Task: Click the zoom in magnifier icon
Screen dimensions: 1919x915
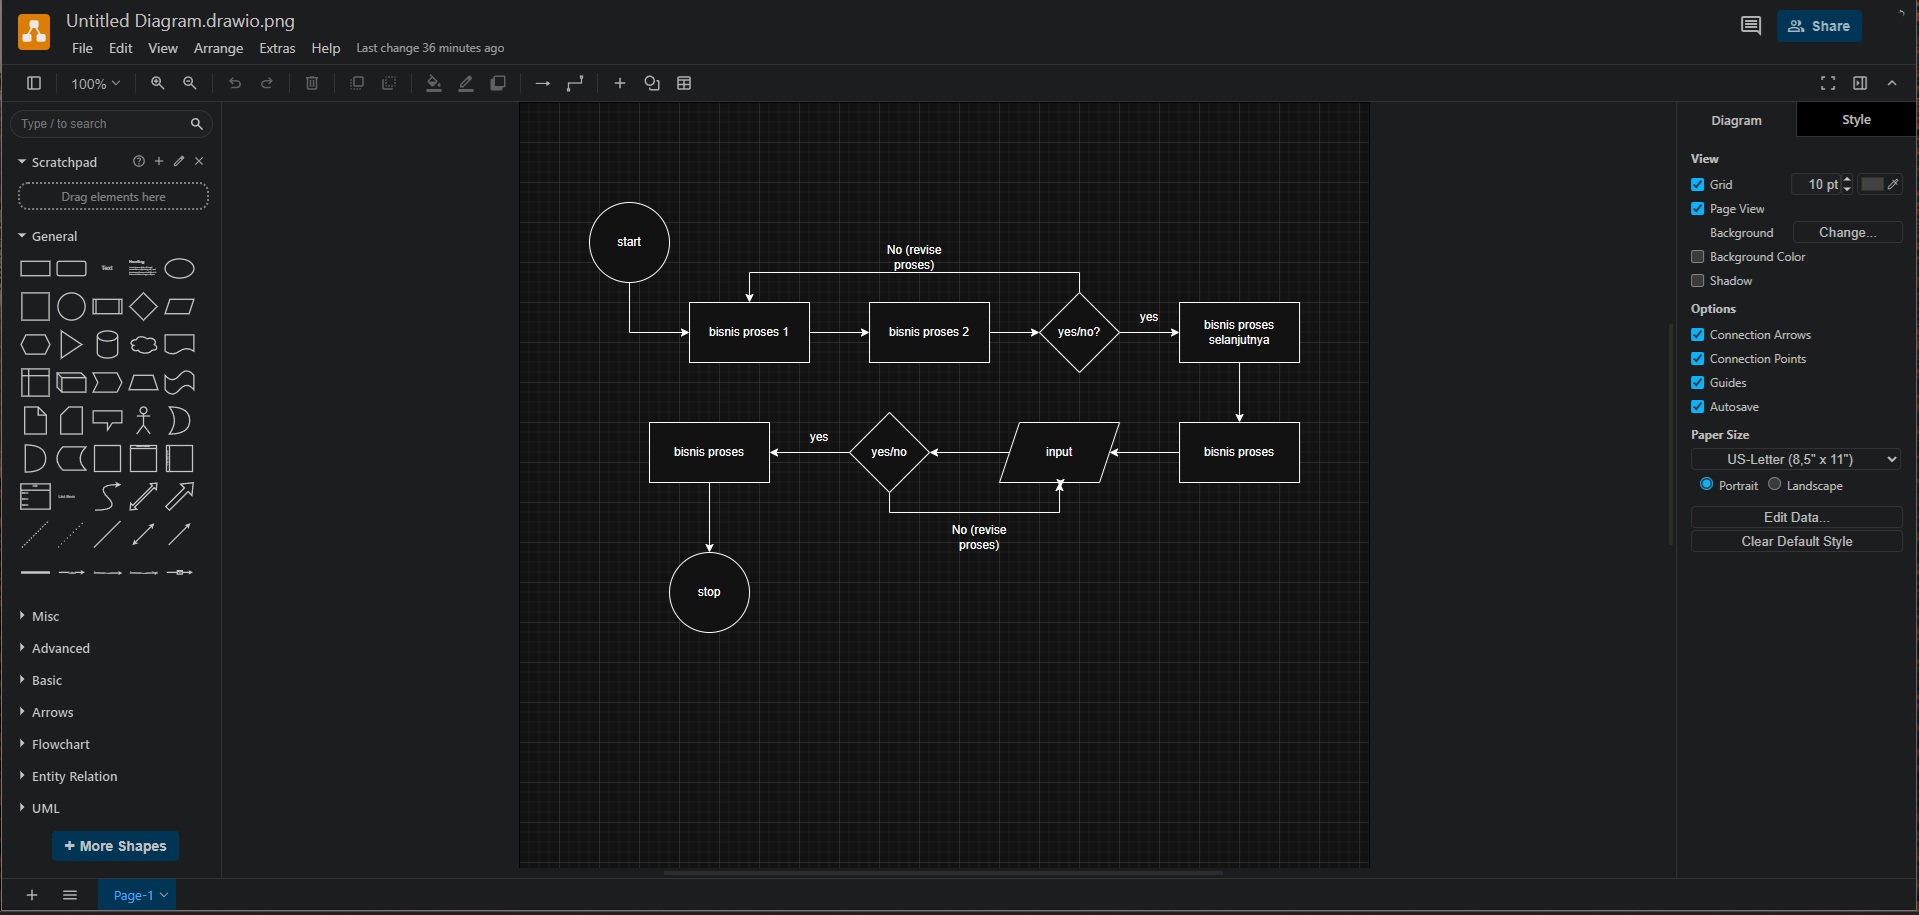Action: coord(158,83)
